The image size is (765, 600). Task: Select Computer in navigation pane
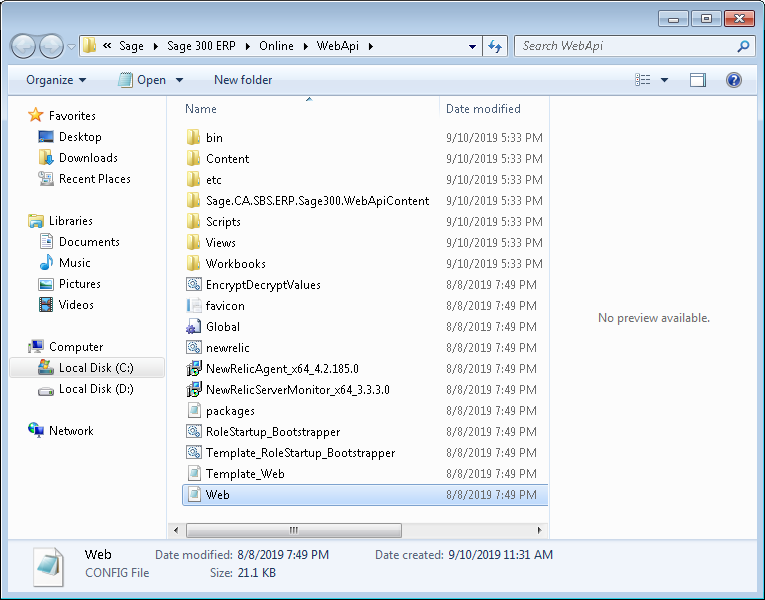pos(76,347)
